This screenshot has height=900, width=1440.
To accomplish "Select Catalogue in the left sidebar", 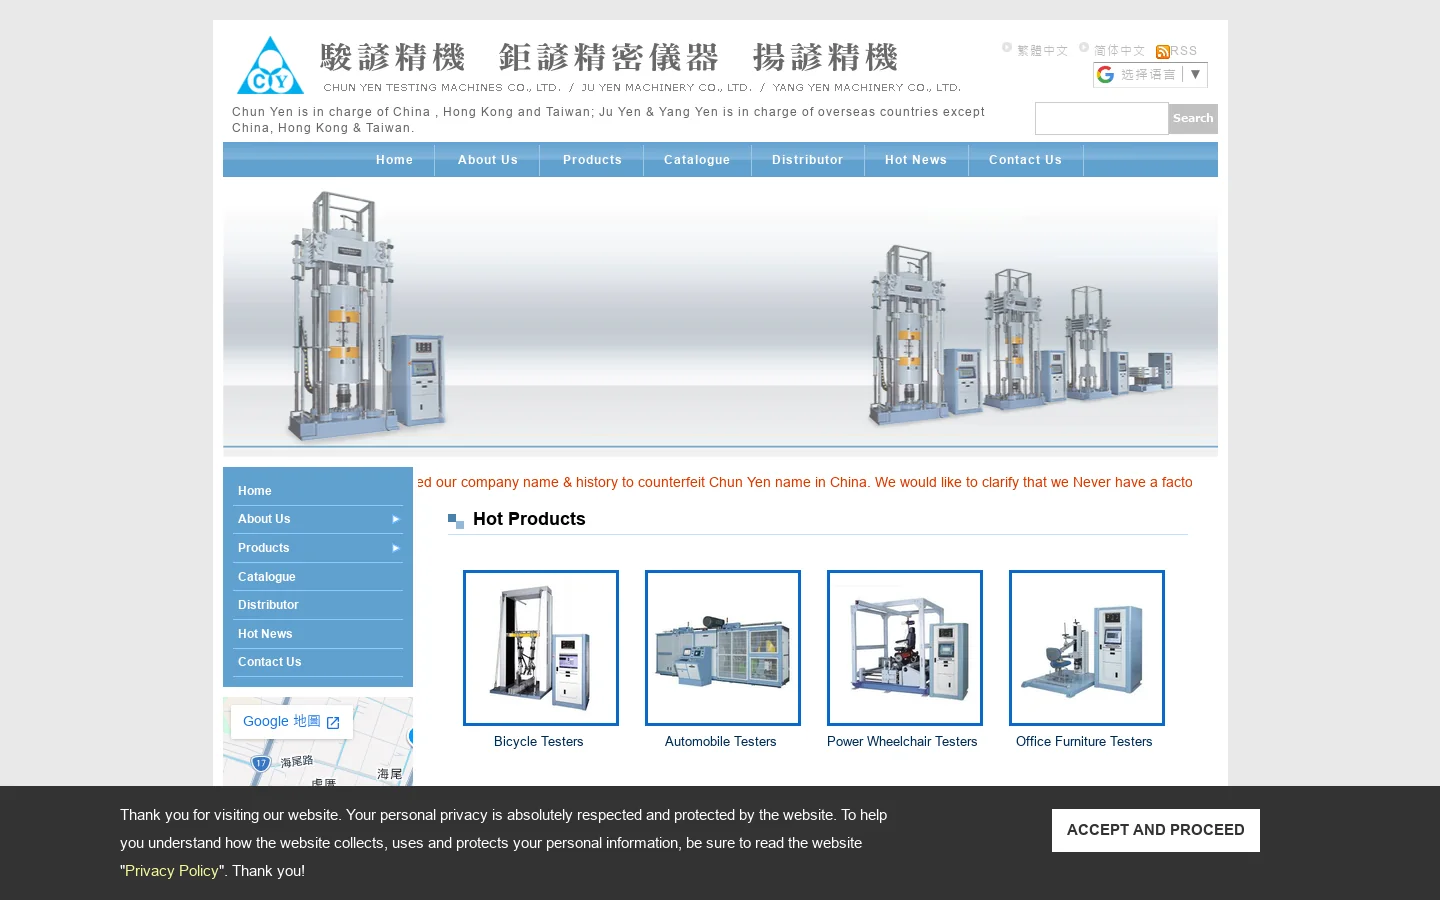I will 318,577.
